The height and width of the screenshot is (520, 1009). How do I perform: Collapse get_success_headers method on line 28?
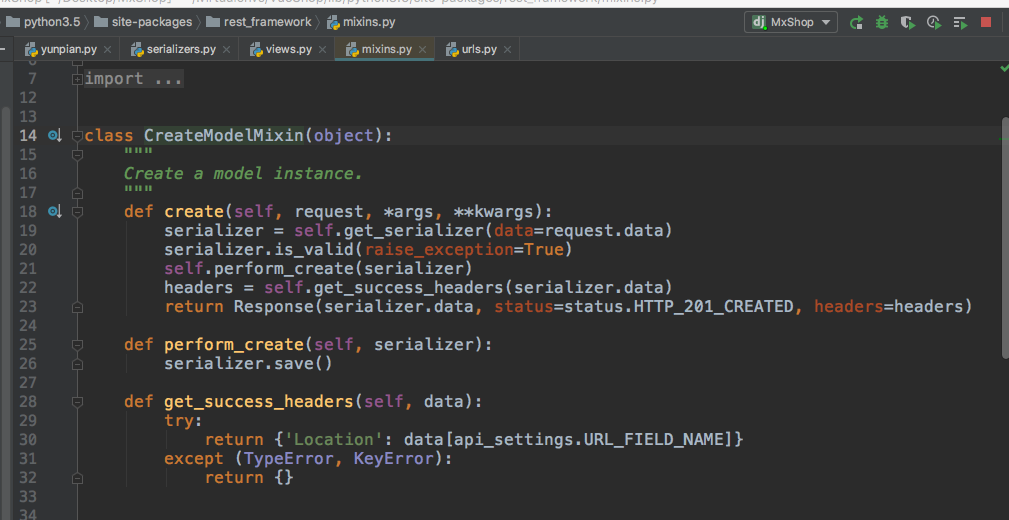click(77, 402)
